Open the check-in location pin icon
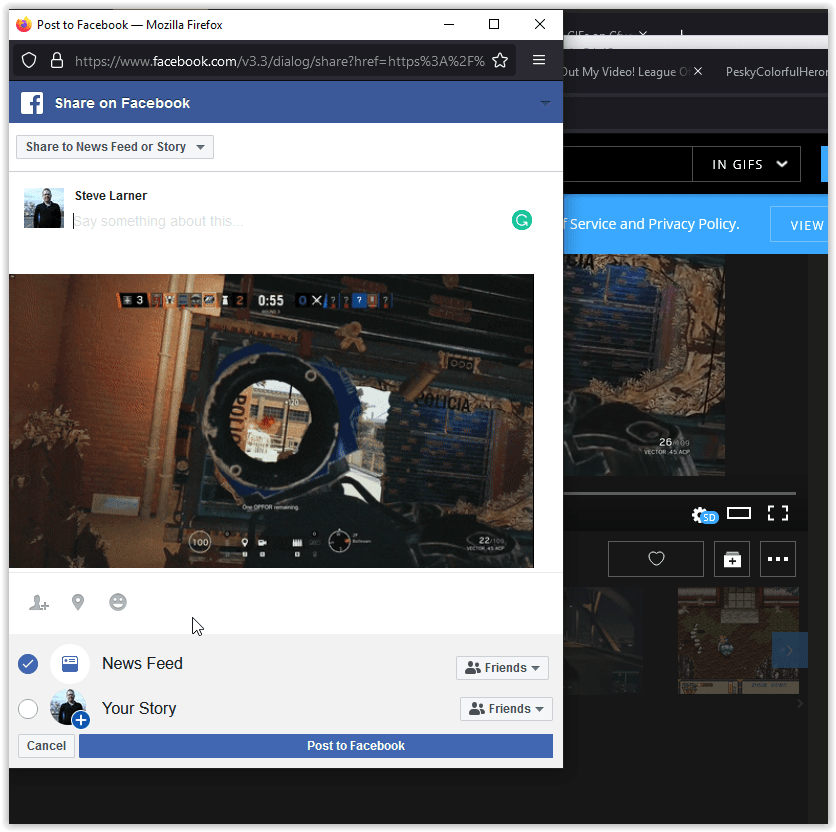 [78, 602]
